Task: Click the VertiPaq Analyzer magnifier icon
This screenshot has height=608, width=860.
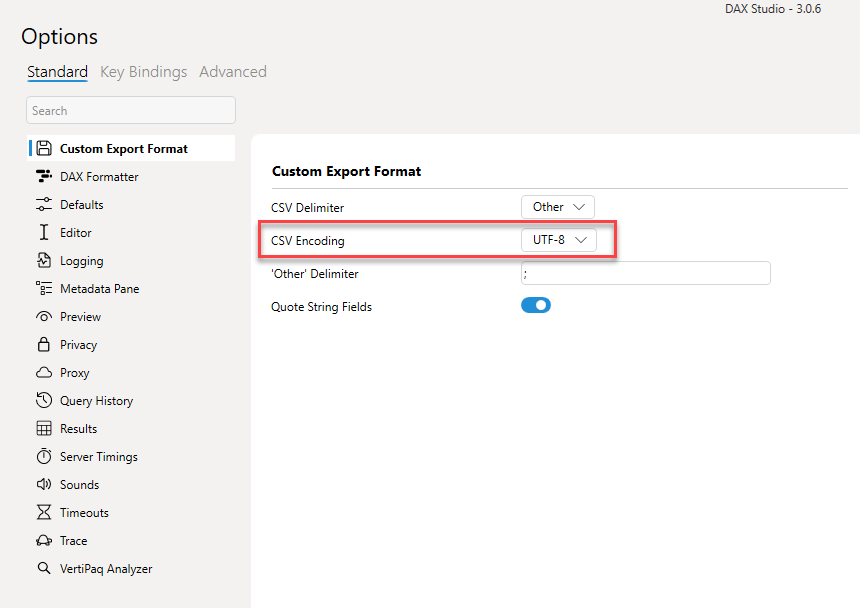Action: coord(44,568)
